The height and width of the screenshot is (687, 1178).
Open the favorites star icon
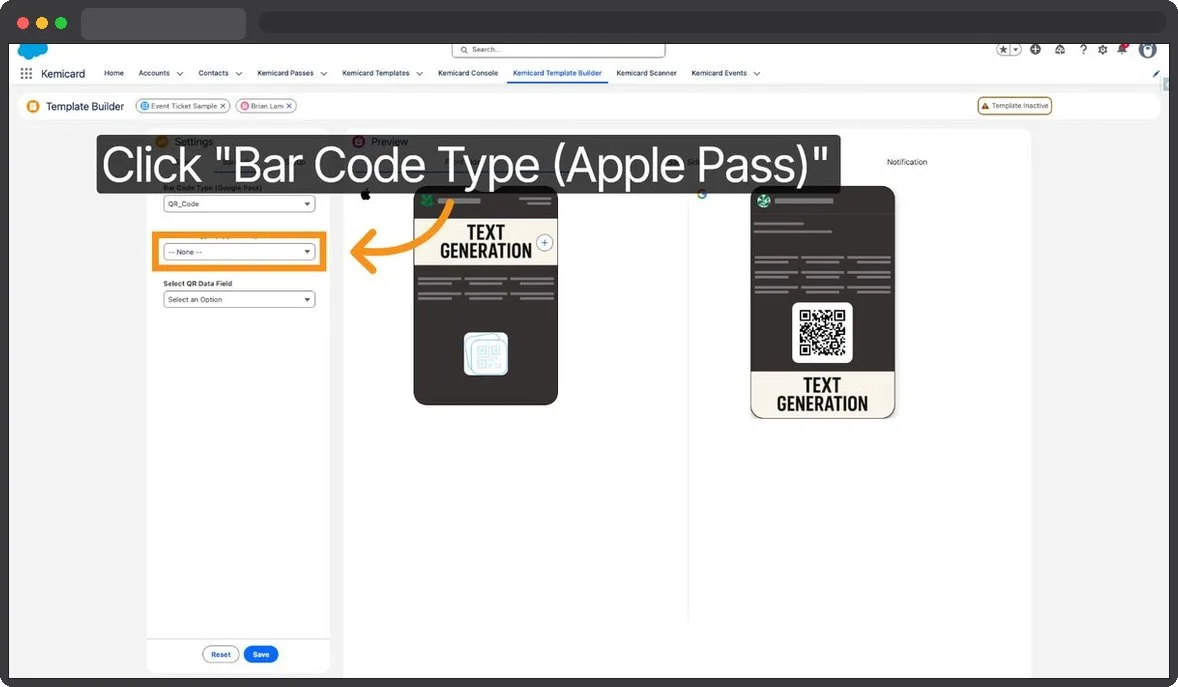(x=1003, y=50)
